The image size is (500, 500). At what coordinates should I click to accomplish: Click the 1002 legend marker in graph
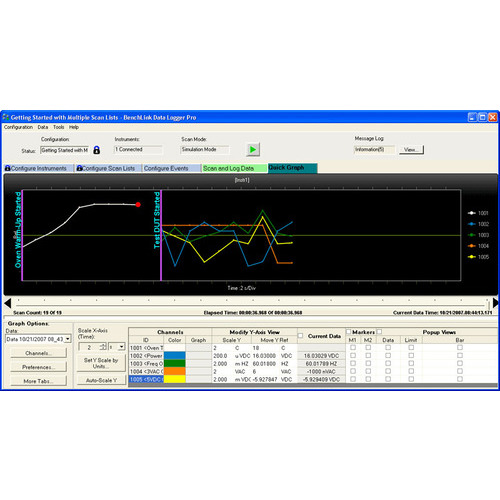(472, 224)
